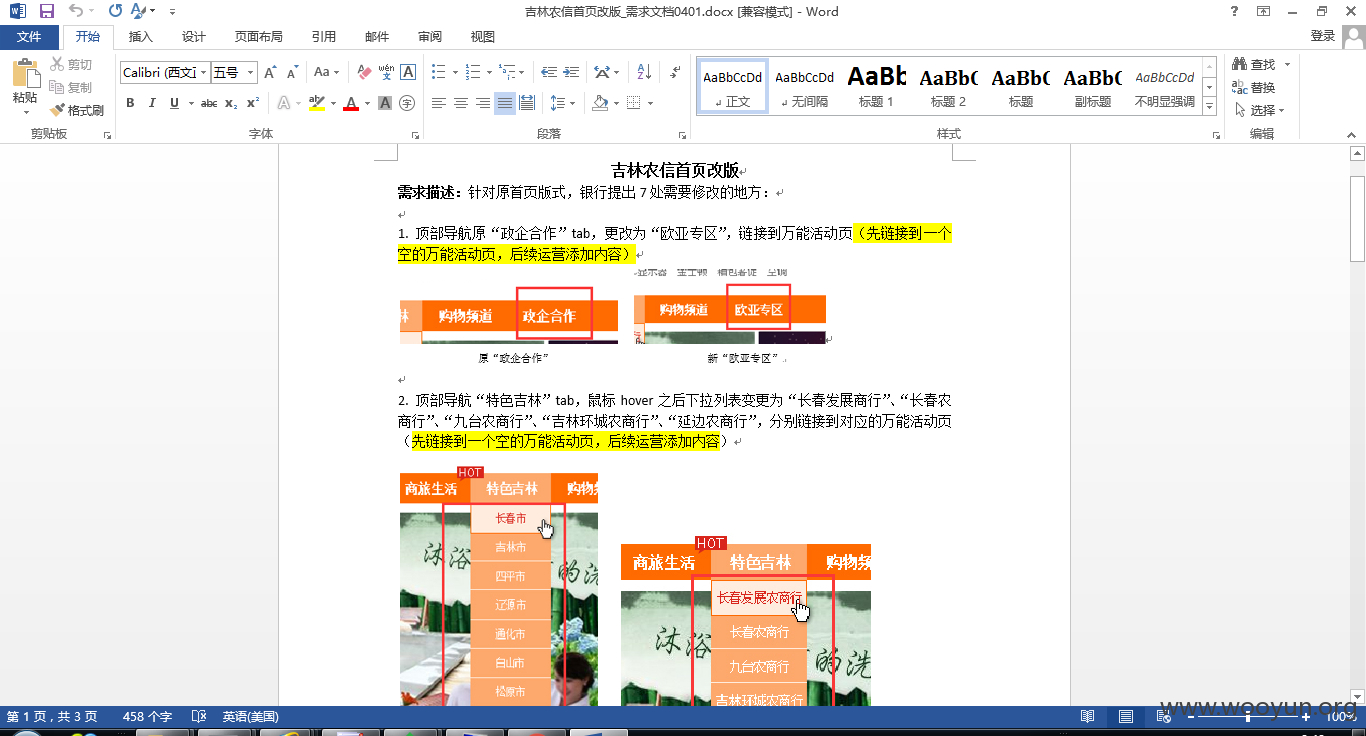Open the Find (查找) dropdown arrow
1366x736 pixels.
pos(1287,65)
